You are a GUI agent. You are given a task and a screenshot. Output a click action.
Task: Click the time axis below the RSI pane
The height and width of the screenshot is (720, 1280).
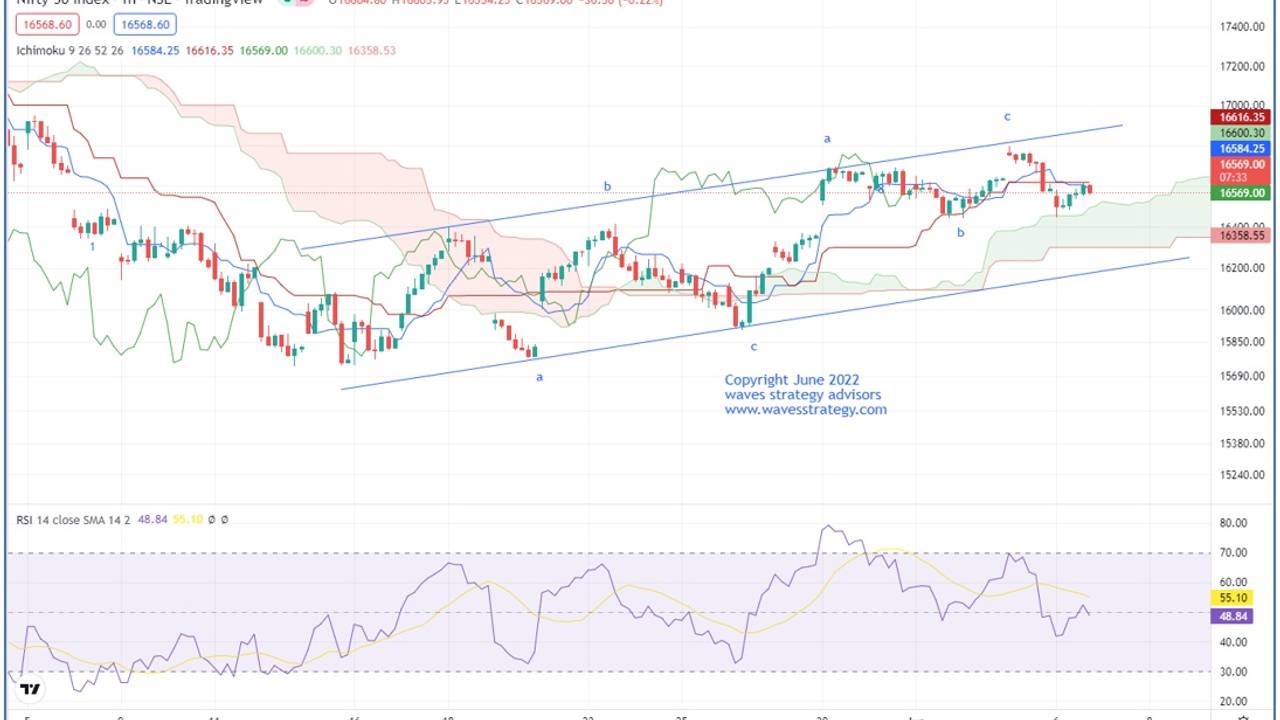tap(600, 716)
